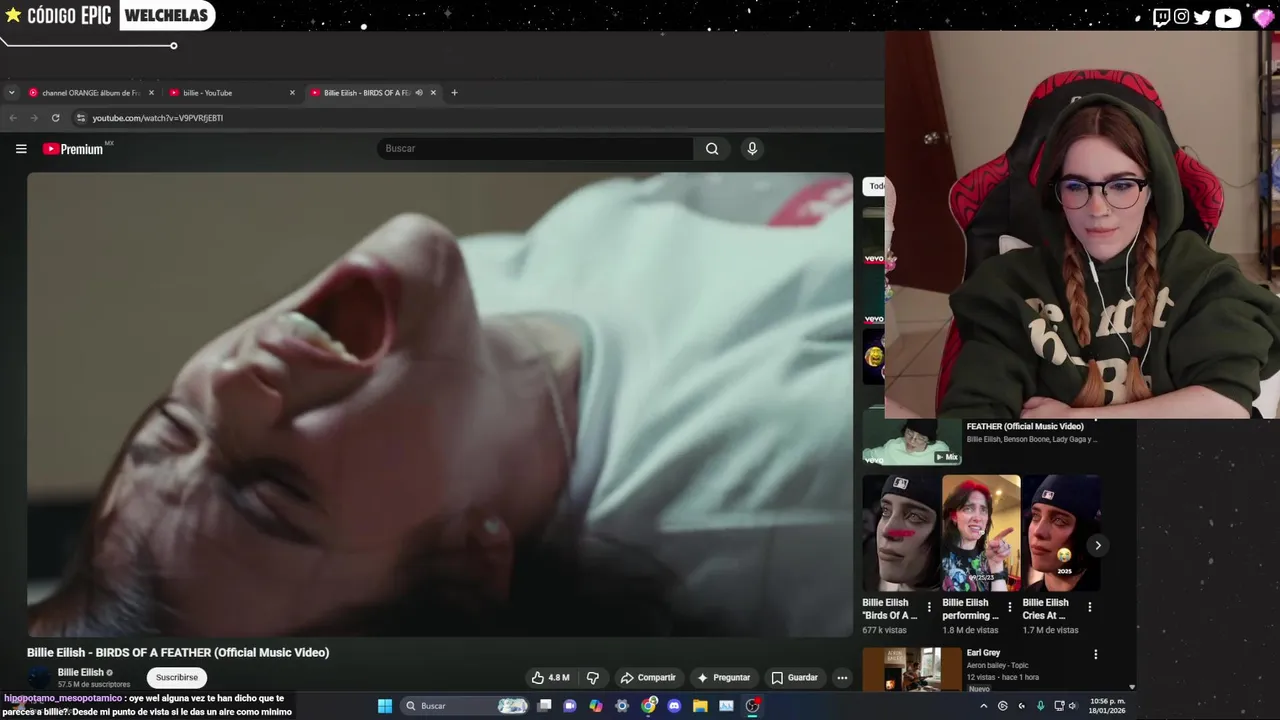Open options for Billie Eilish performing short
The width and height of the screenshot is (1280, 720).
point(1009,607)
